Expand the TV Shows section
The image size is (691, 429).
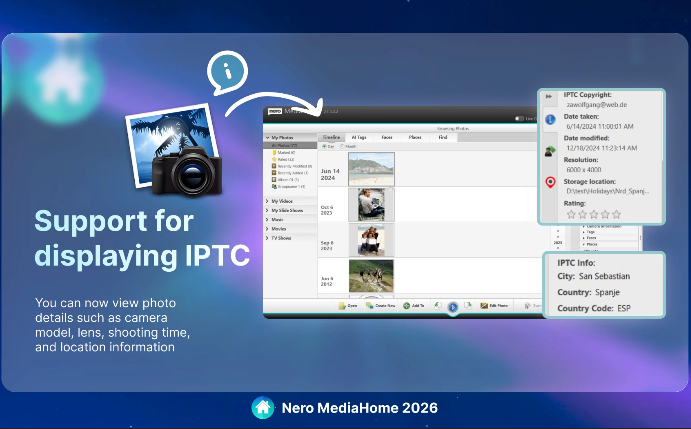(x=267, y=238)
